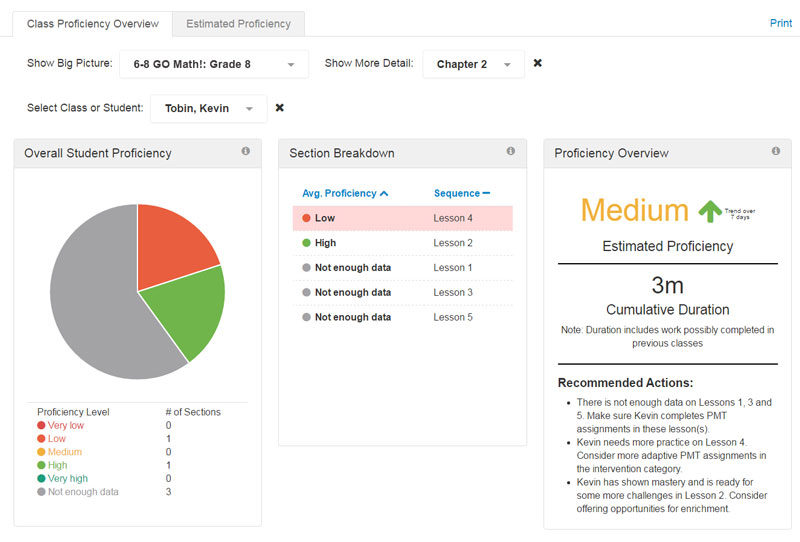Click the Print link
Viewport: 800px width, 542px height.
tap(780, 23)
